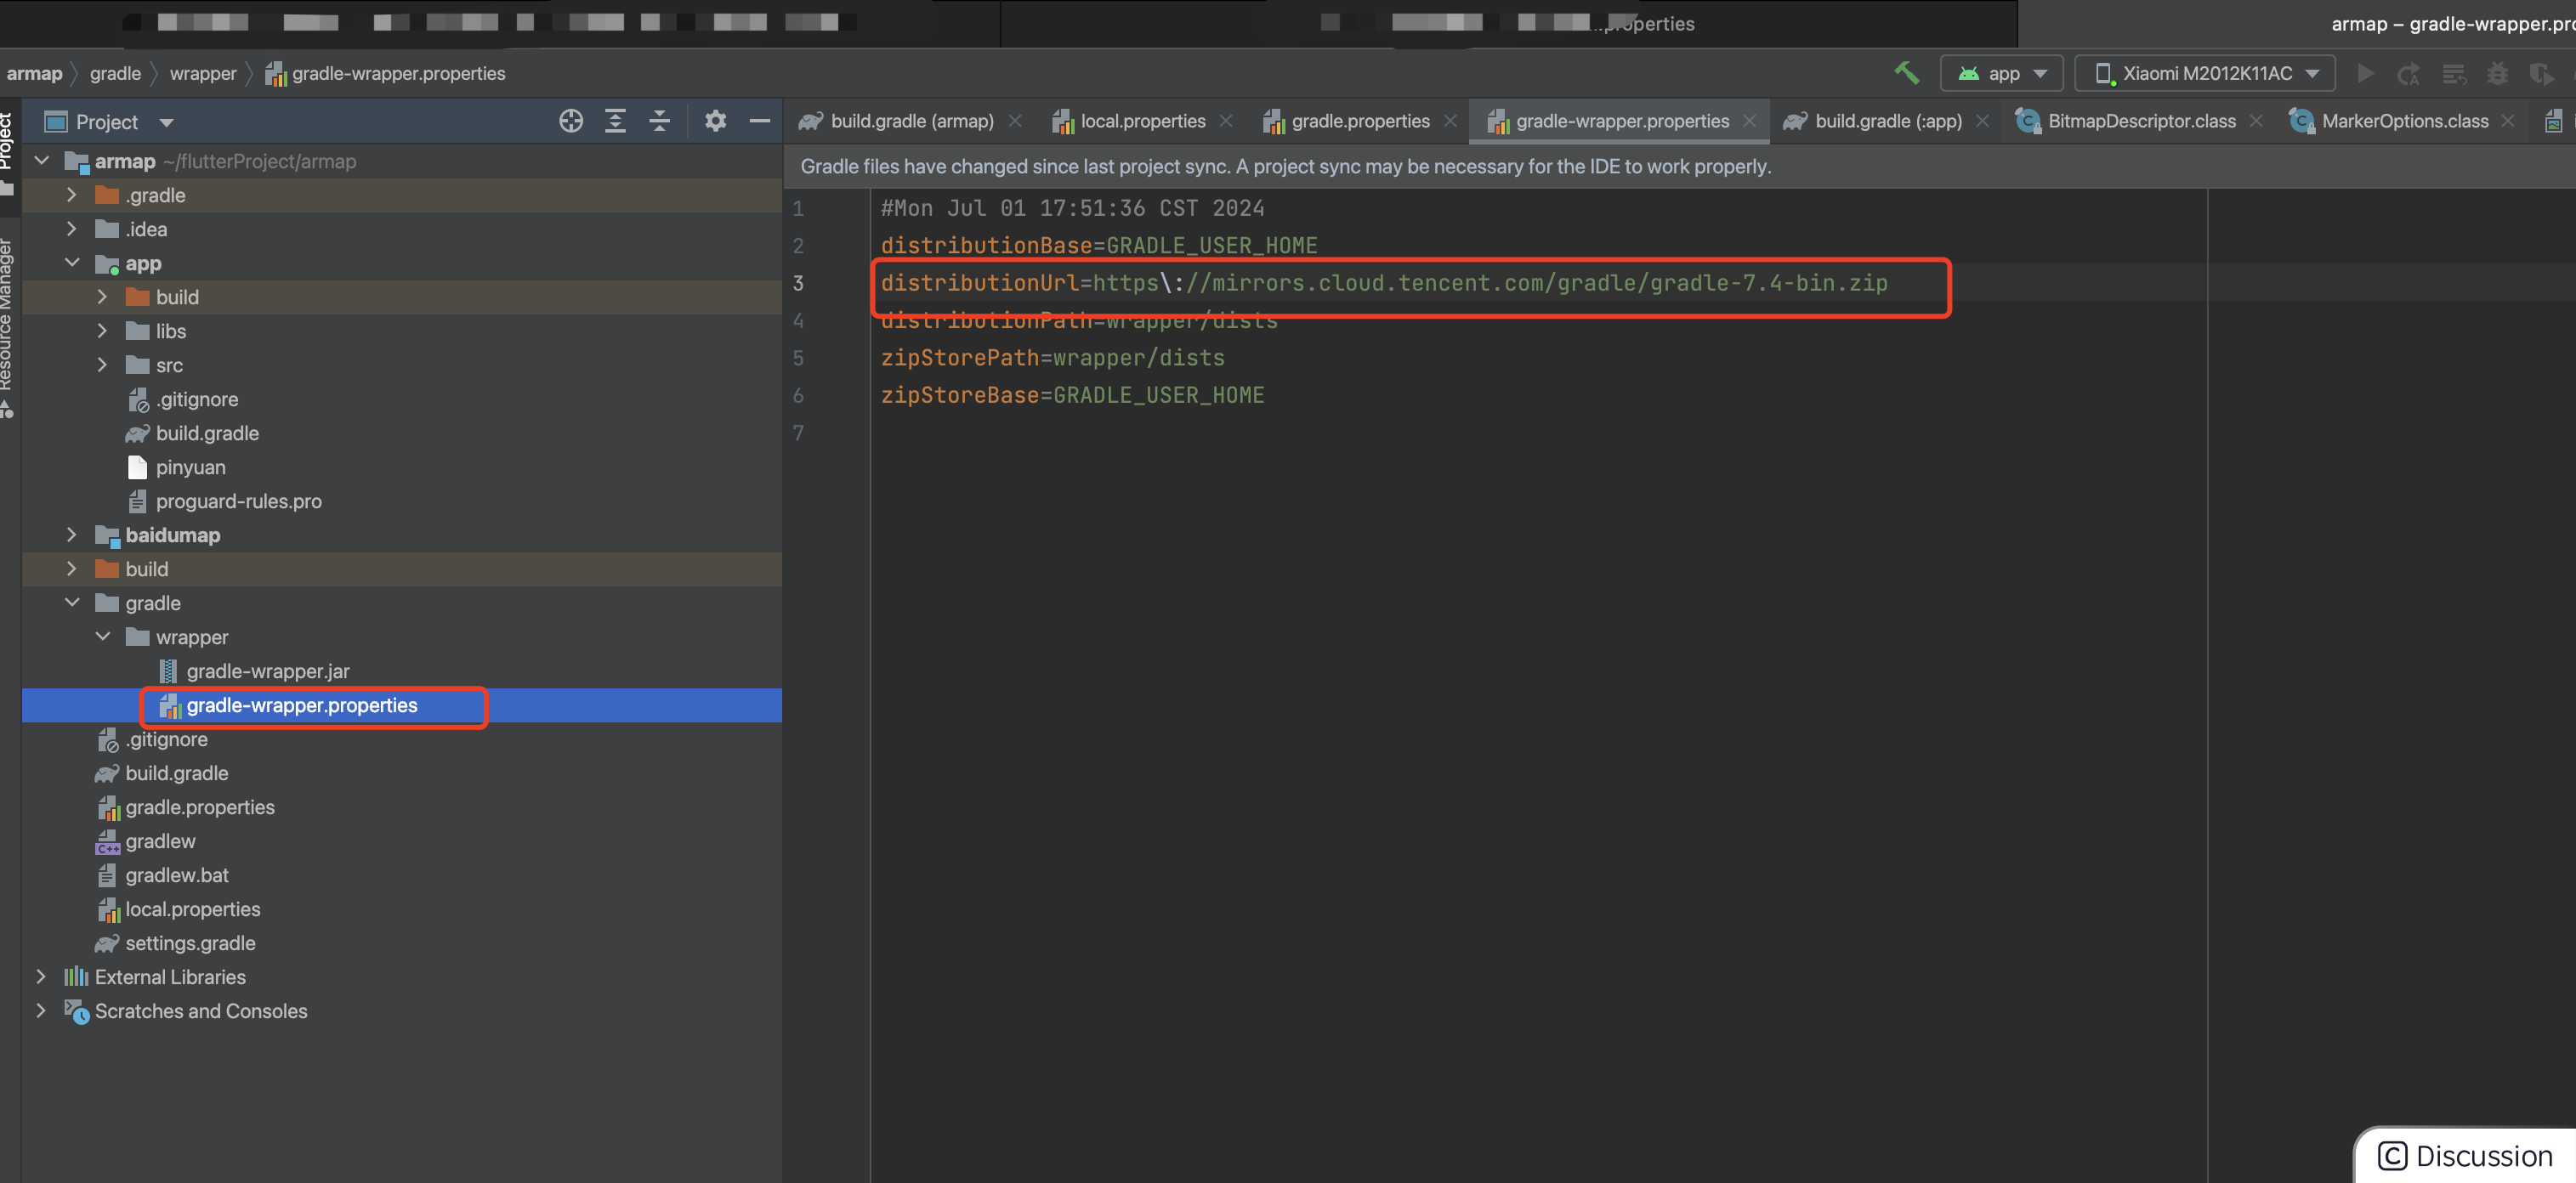Expand the baidumap module
Screen dimensions: 2576x1183
pyautogui.click(x=72, y=534)
